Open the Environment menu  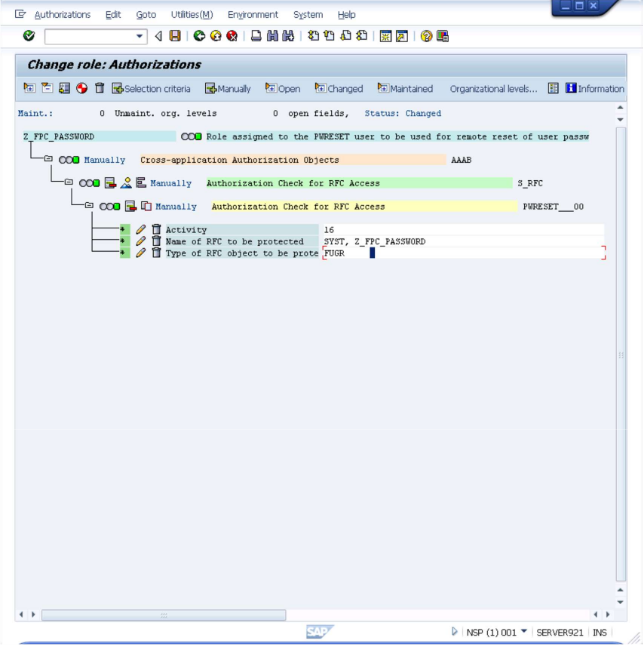(253, 15)
